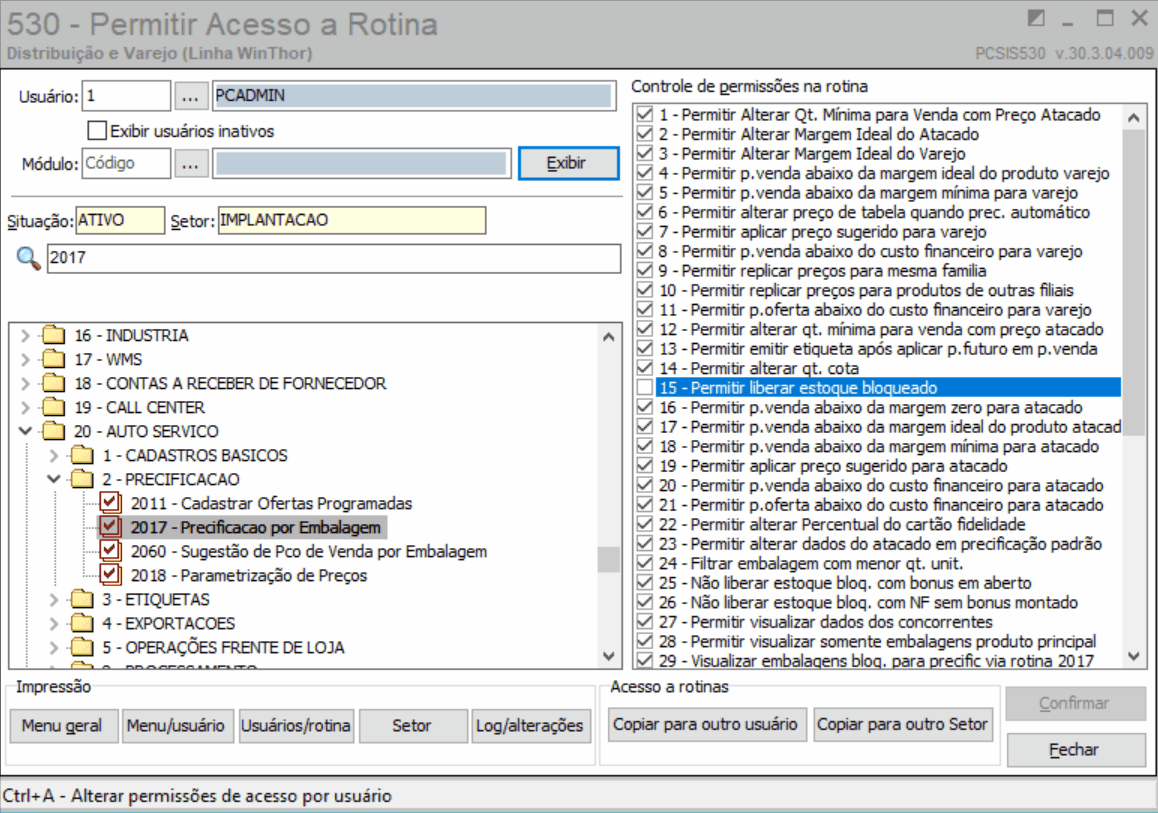Viewport: 1158px width, 813px height.
Task: Expand 18 - CONTAS A RECEBER DE FORNECEDOR
Action: pos(25,383)
